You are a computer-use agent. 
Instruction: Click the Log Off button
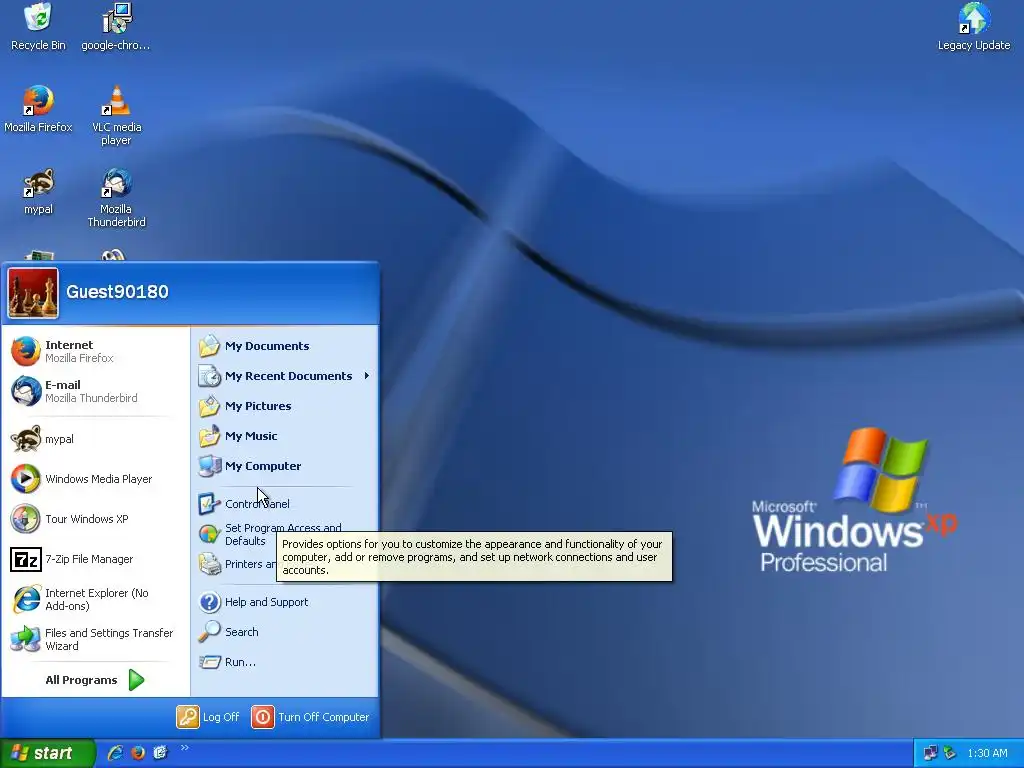(208, 716)
